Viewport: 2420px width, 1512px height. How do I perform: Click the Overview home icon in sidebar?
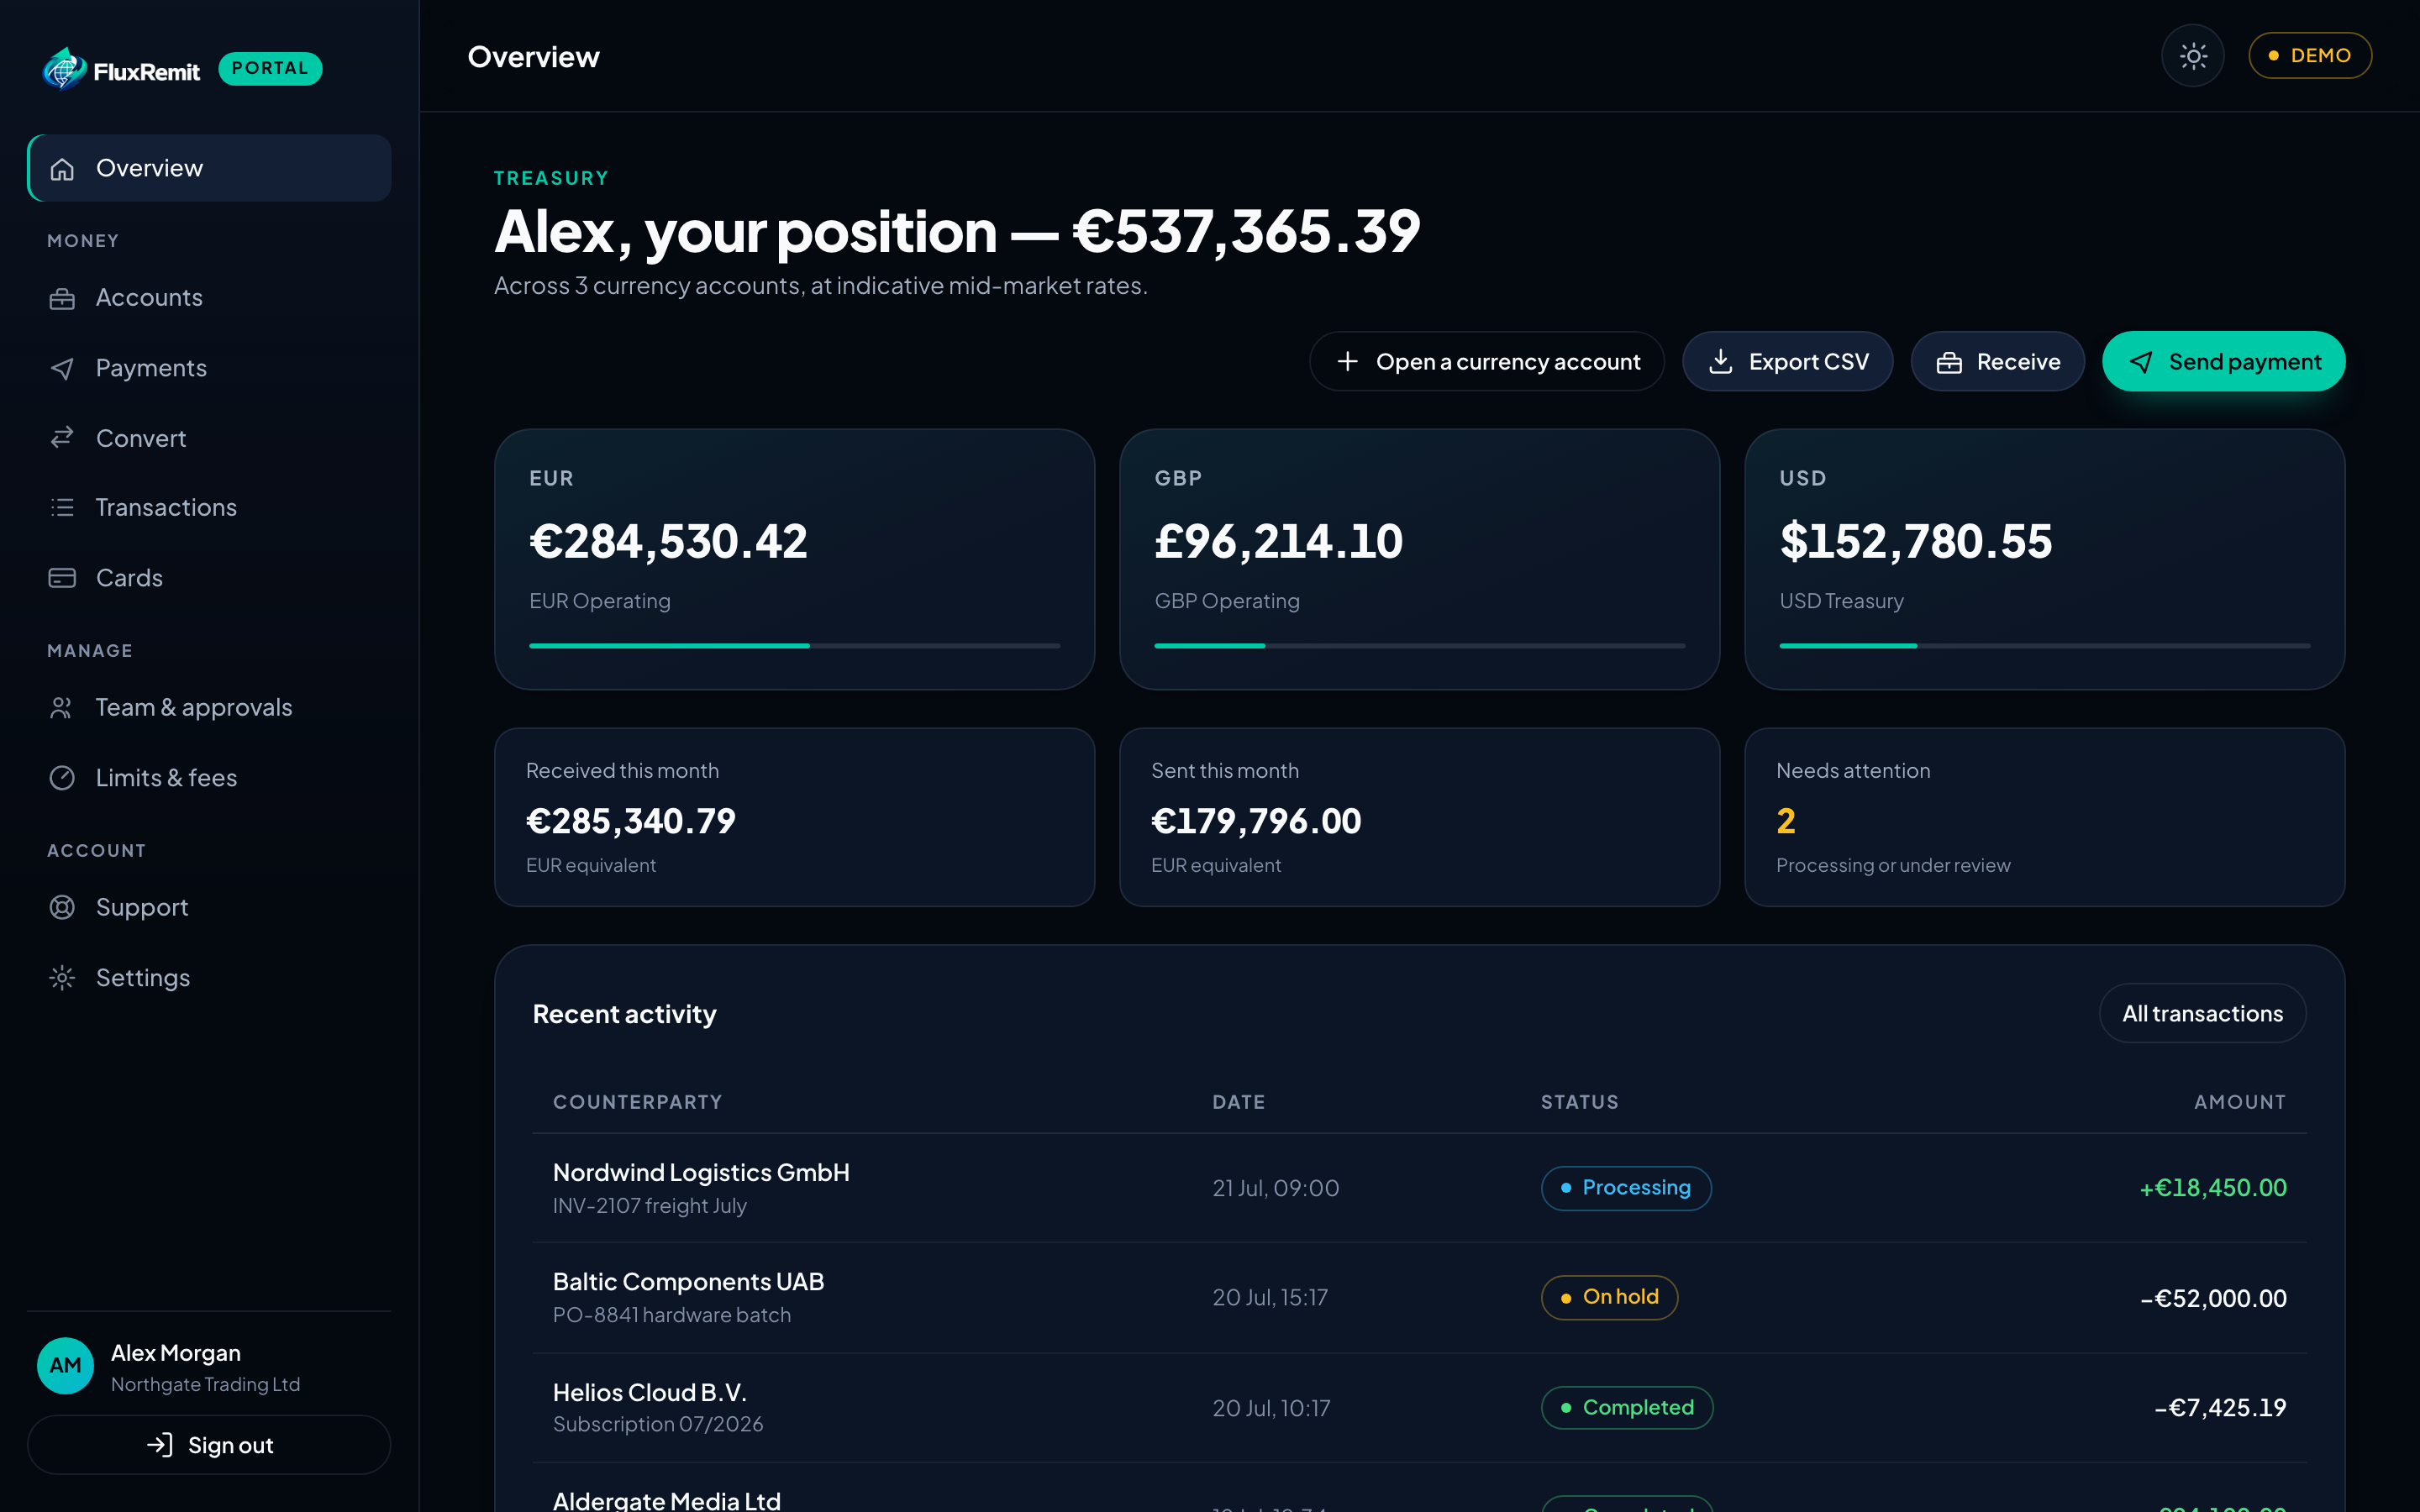[x=62, y=169]
